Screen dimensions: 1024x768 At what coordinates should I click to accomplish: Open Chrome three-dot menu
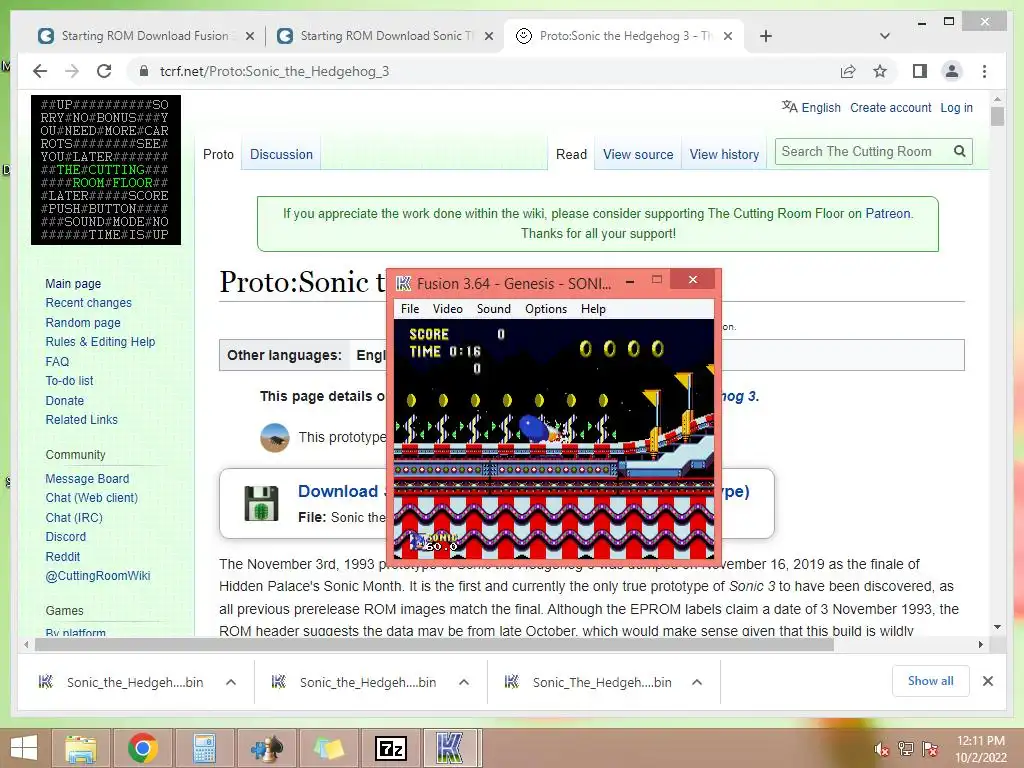[x=984, y=71]
